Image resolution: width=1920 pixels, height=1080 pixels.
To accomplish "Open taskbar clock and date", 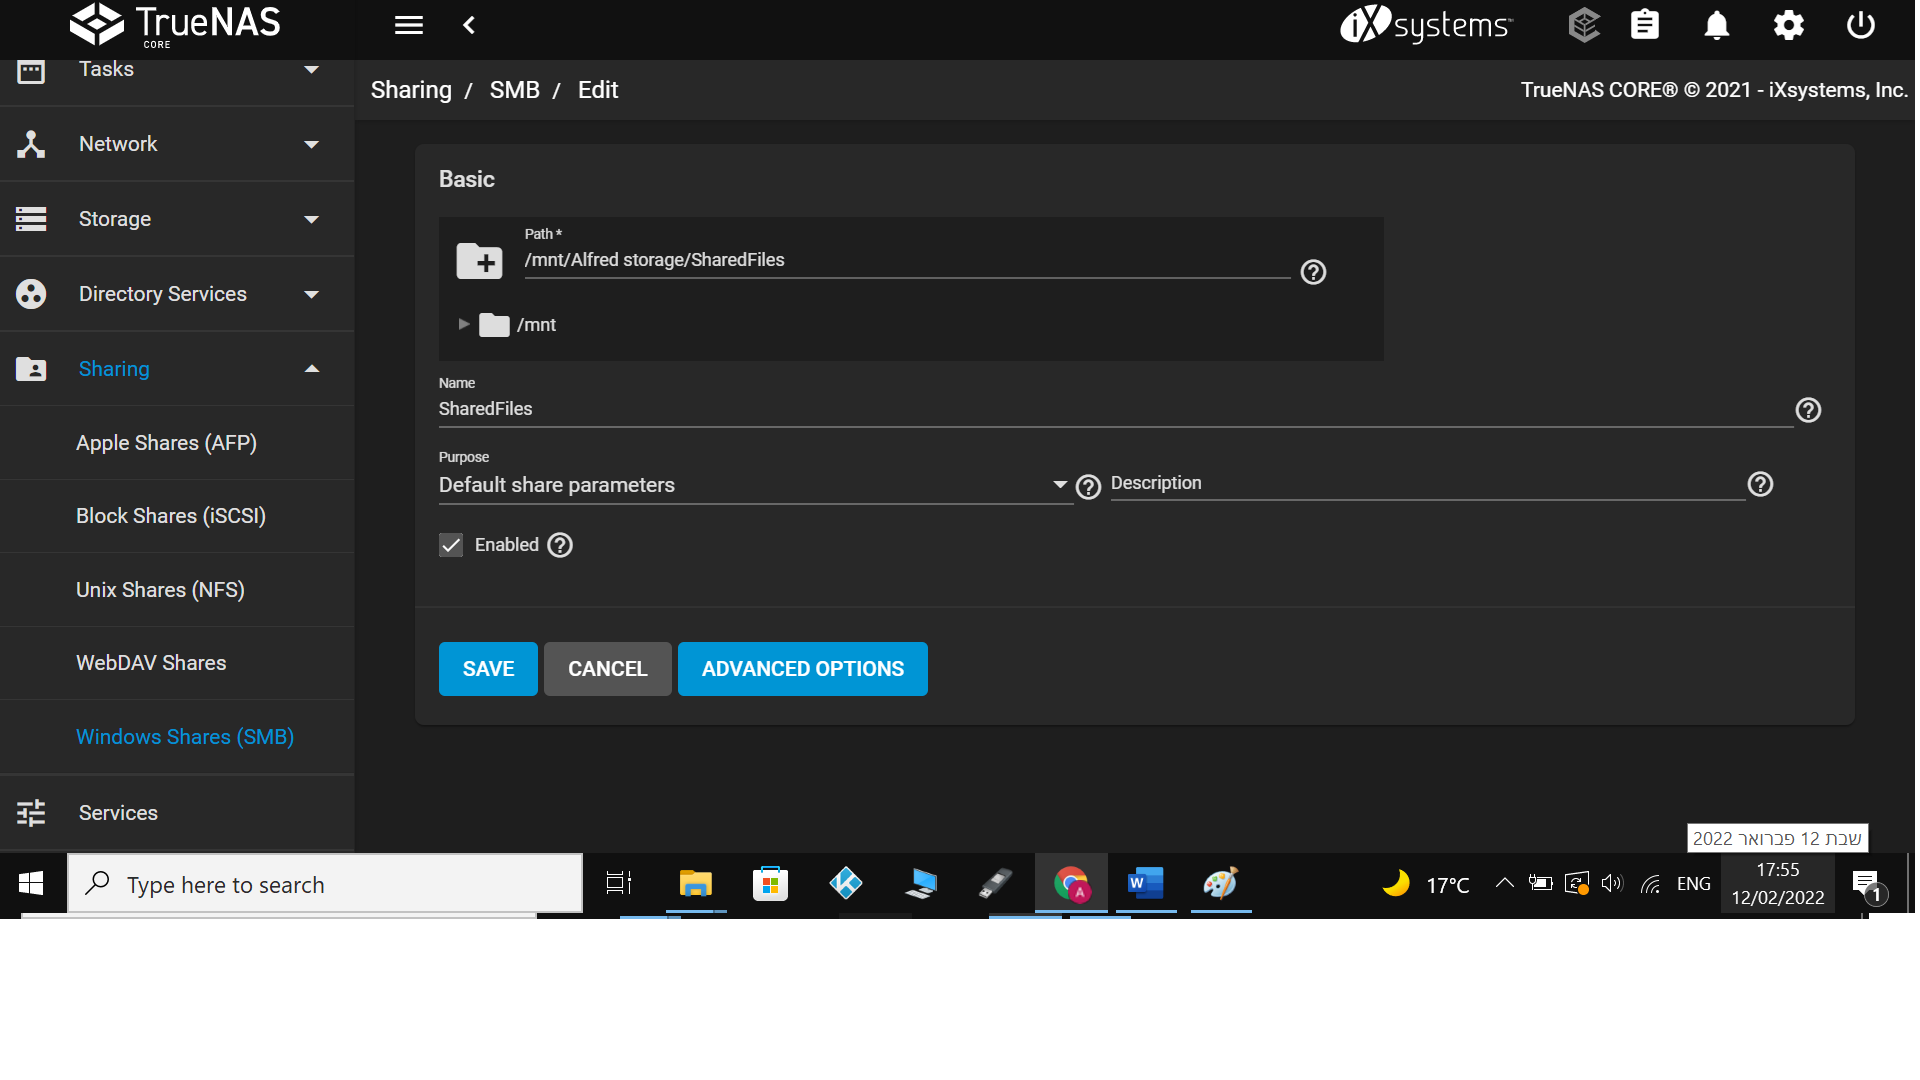I will point(1778,884).
